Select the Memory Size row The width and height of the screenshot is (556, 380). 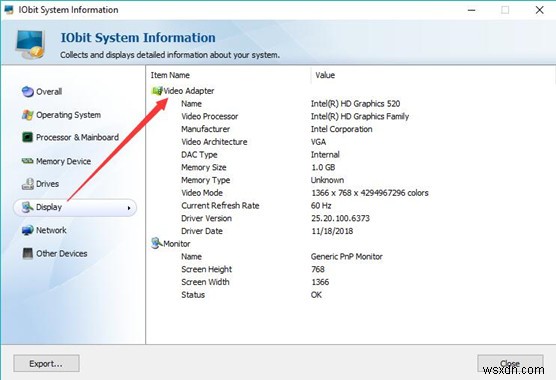(204, 167)
